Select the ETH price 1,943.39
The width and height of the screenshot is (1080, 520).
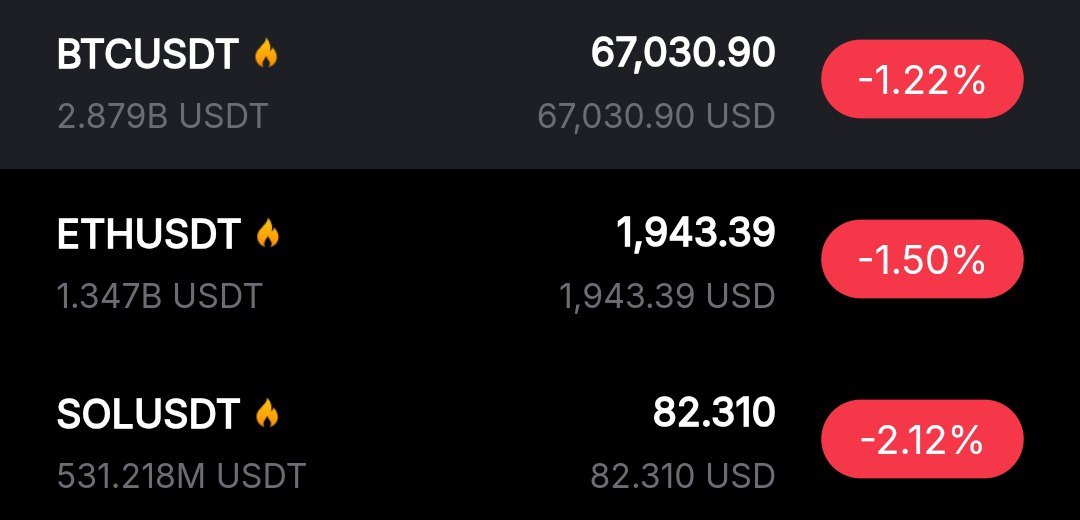(x=695, y=233)
